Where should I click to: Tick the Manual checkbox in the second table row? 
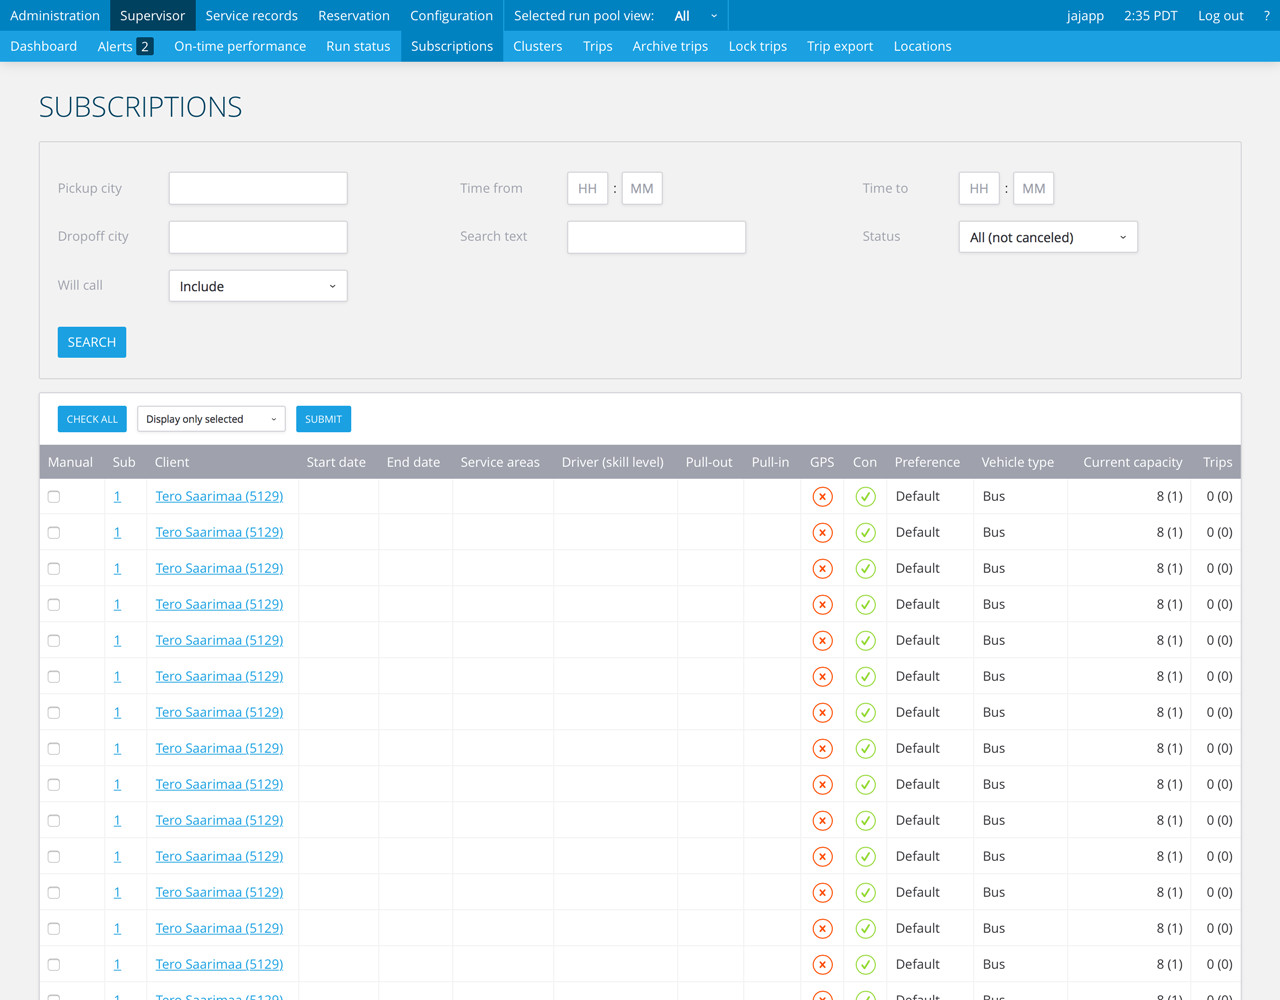pos(54,533)
